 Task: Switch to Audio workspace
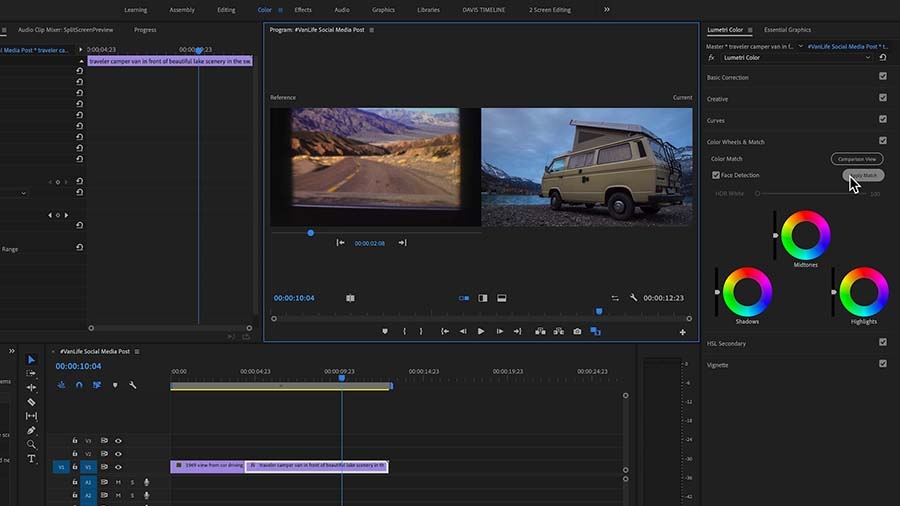[x=342, y=10]
